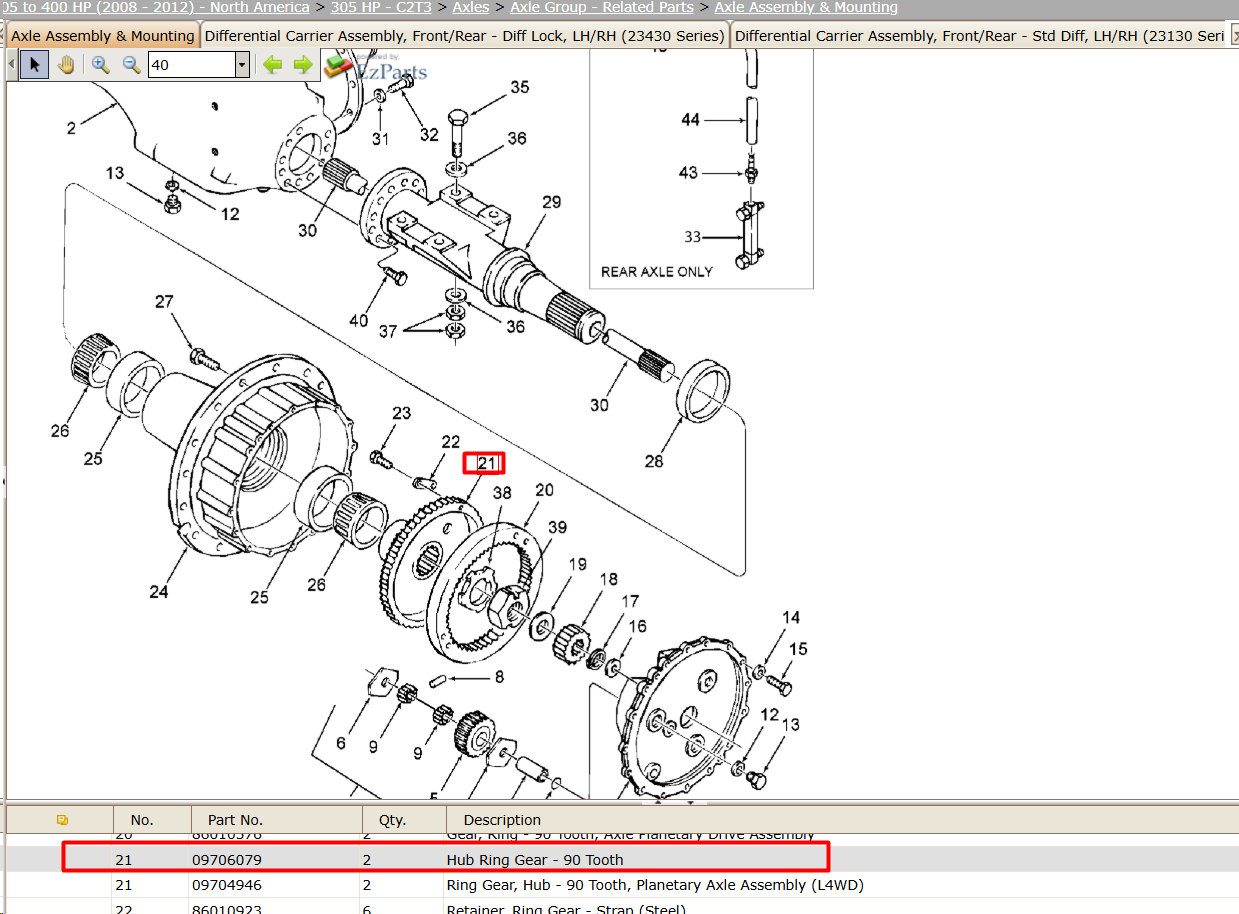The width and height of the screenshot is (1239, 914).
Task: Open 'Axle Group - Related Parts' breadcrumb
Action: 602,7
